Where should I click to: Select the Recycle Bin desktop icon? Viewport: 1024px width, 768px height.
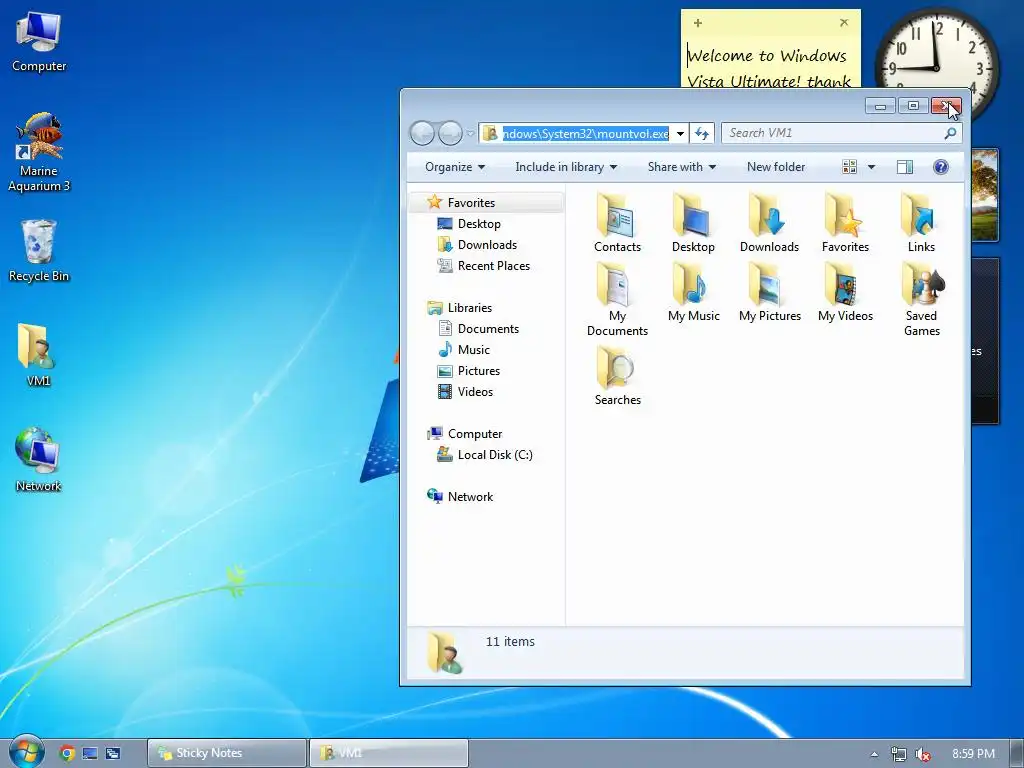[39, 251]
